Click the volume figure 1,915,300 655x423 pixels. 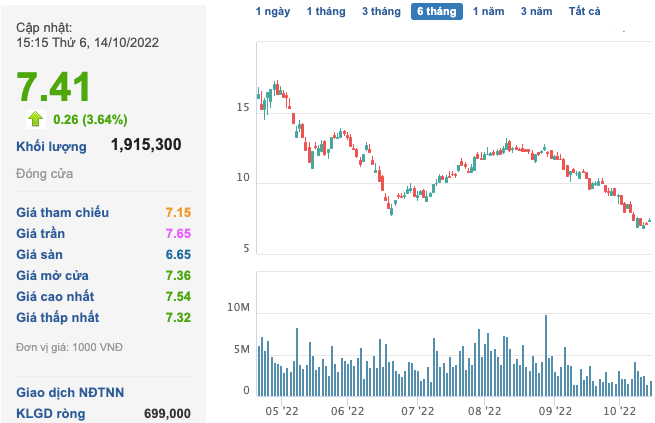point(146,145)
